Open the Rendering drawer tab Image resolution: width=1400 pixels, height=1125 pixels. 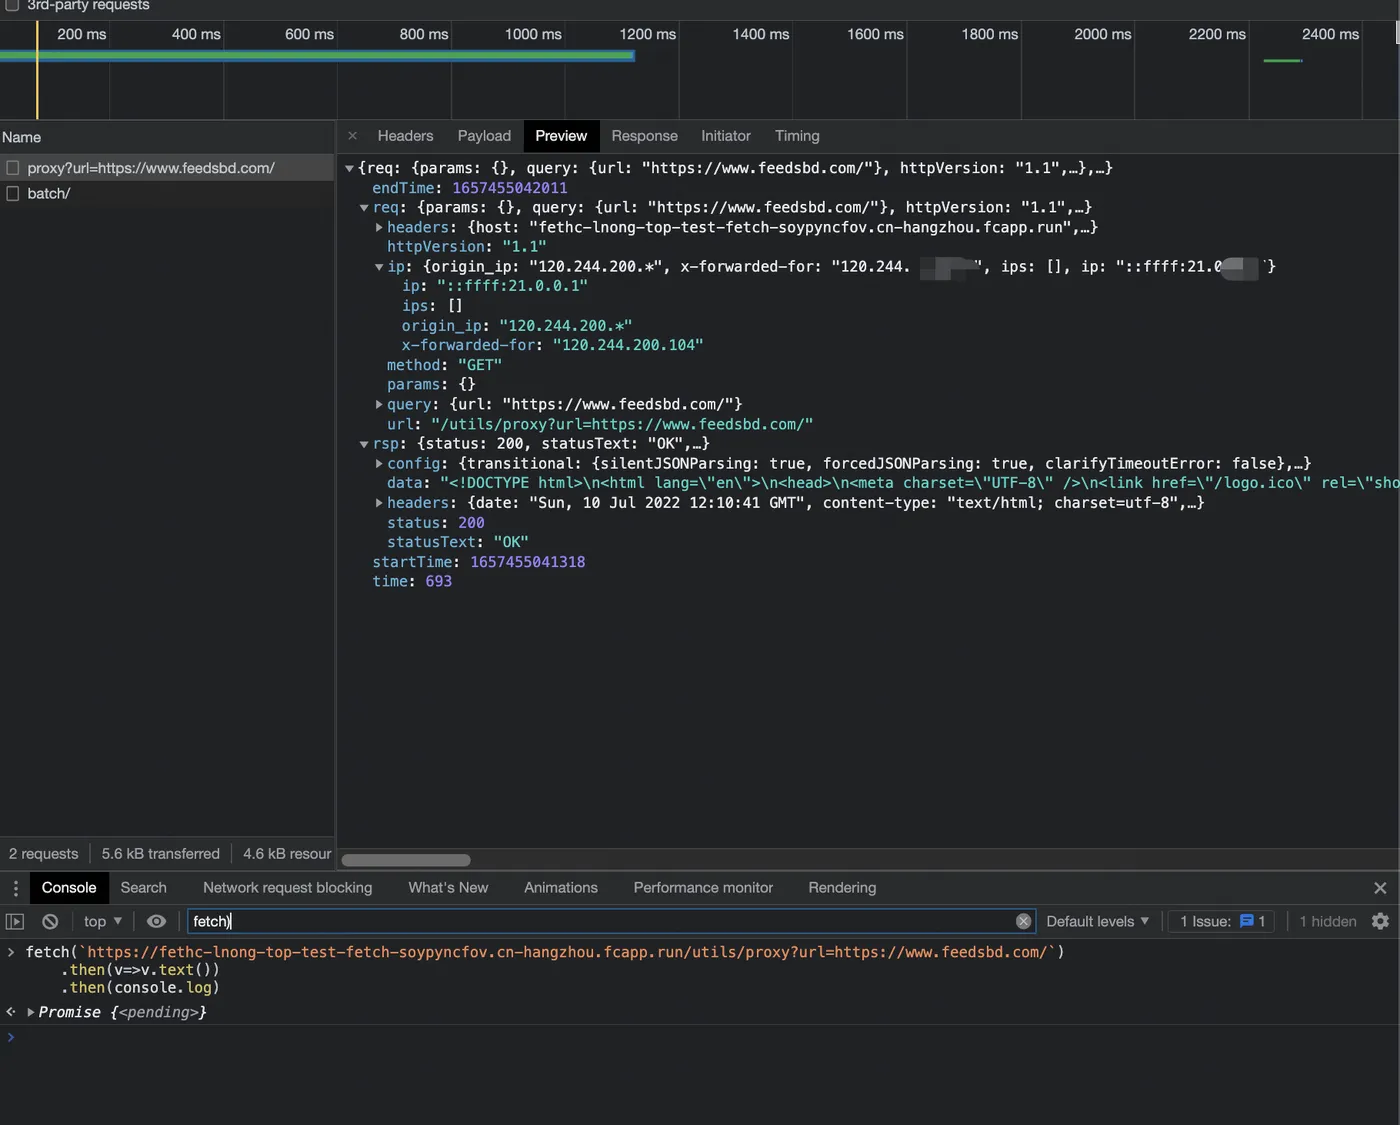point(842,888)
